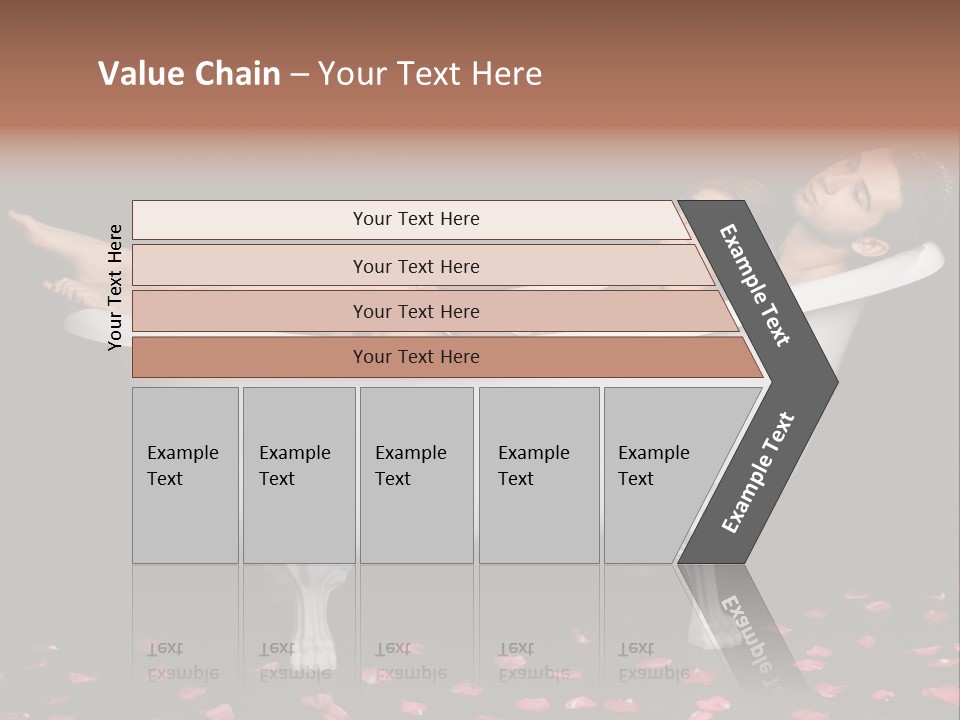Click the upper chevron arm "Example Text"

coord(756,286)
